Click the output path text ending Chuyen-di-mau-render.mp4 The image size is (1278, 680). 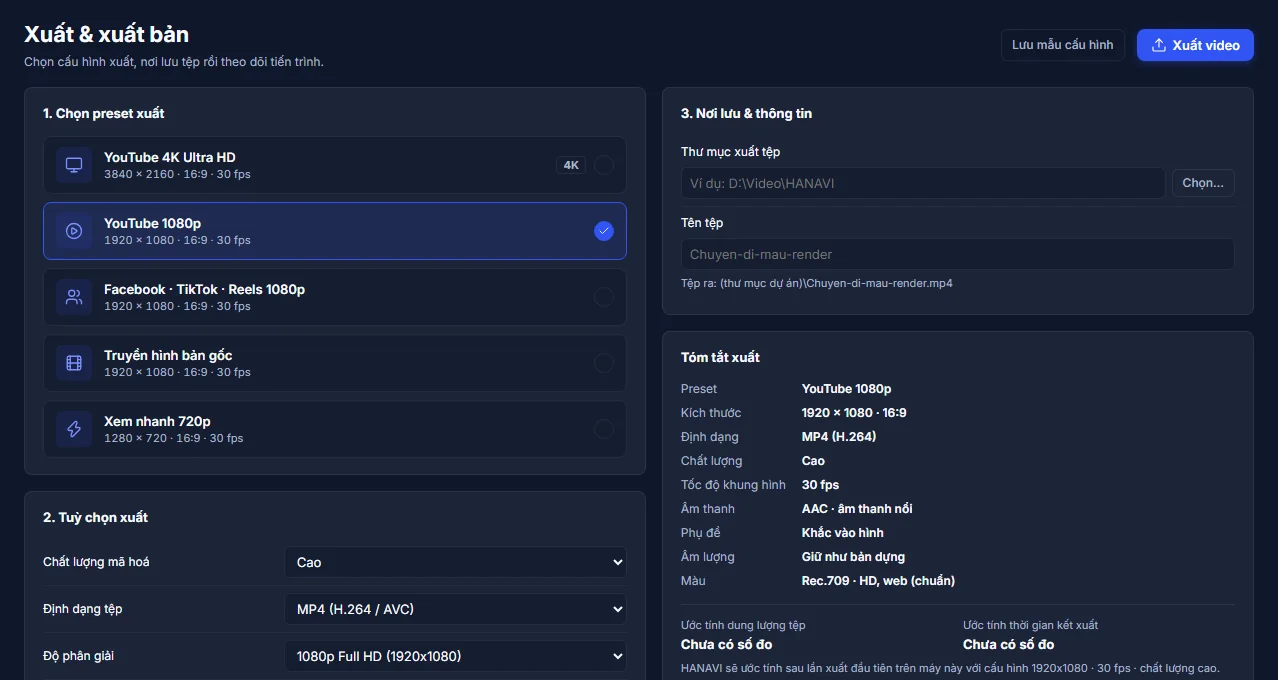pyautogui.click(x=817, y=283)
